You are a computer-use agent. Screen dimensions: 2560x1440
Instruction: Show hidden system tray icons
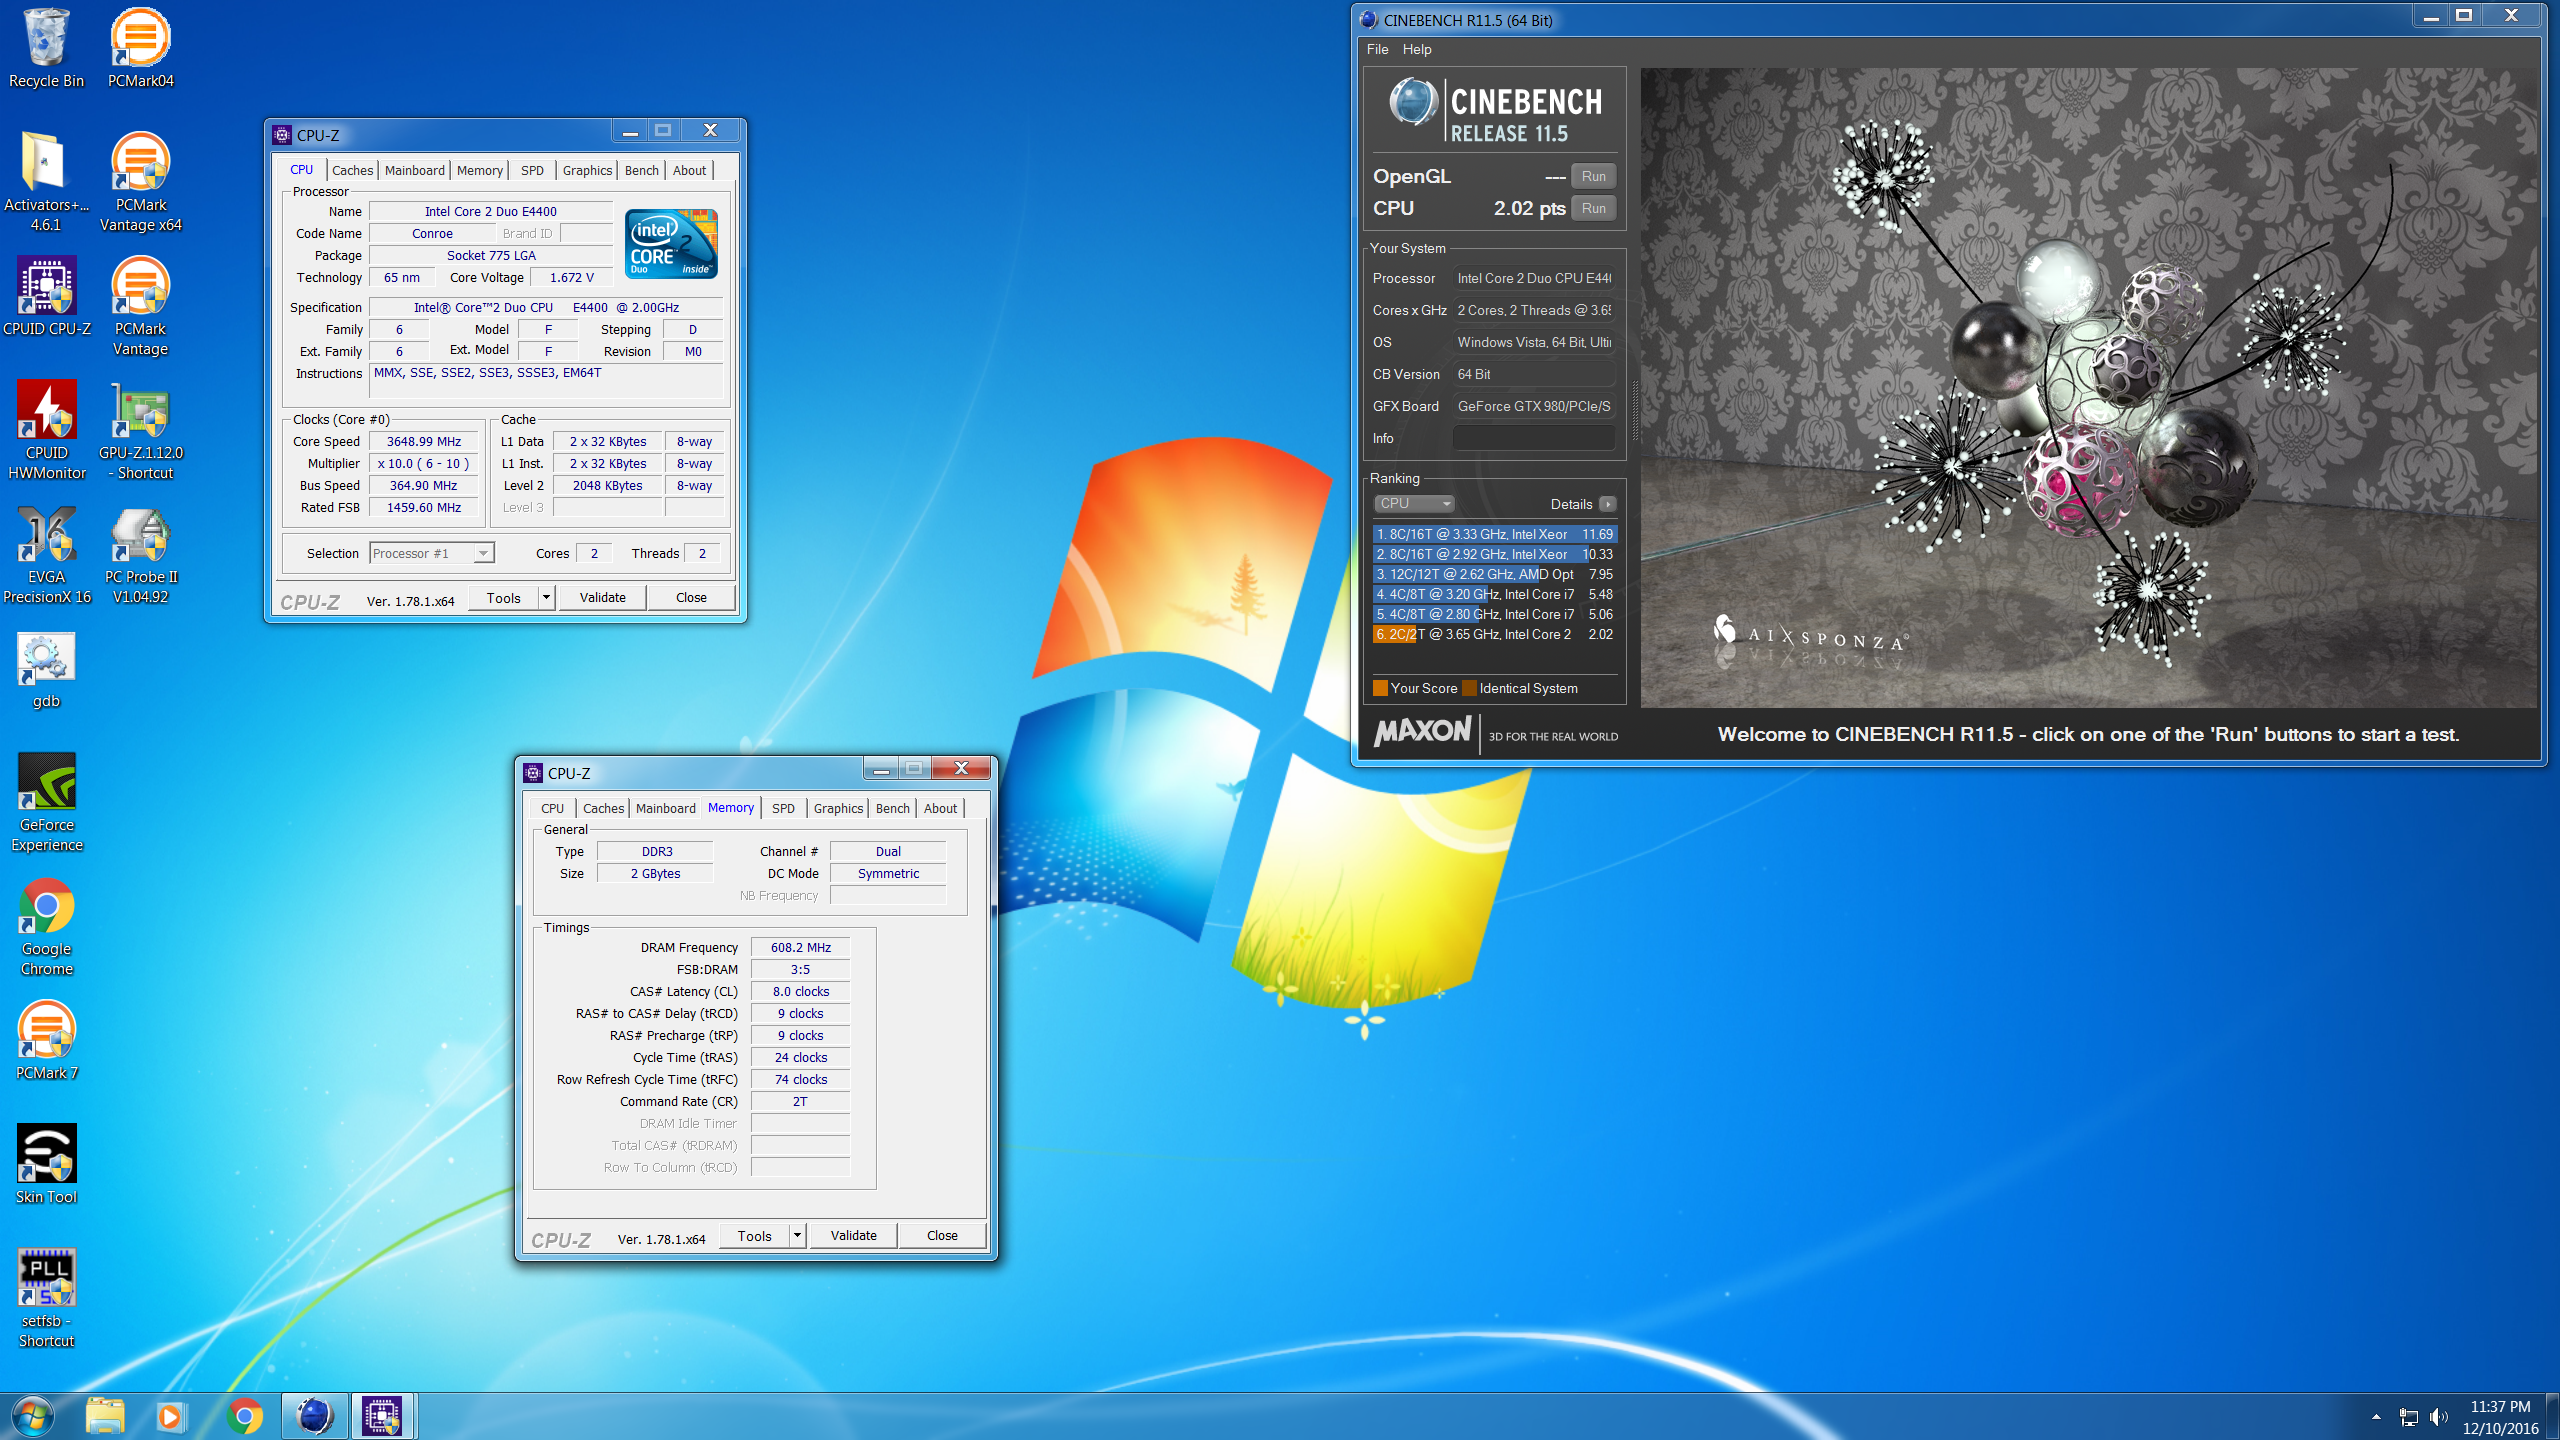pyautogui.click(x=2376, y=1416)
